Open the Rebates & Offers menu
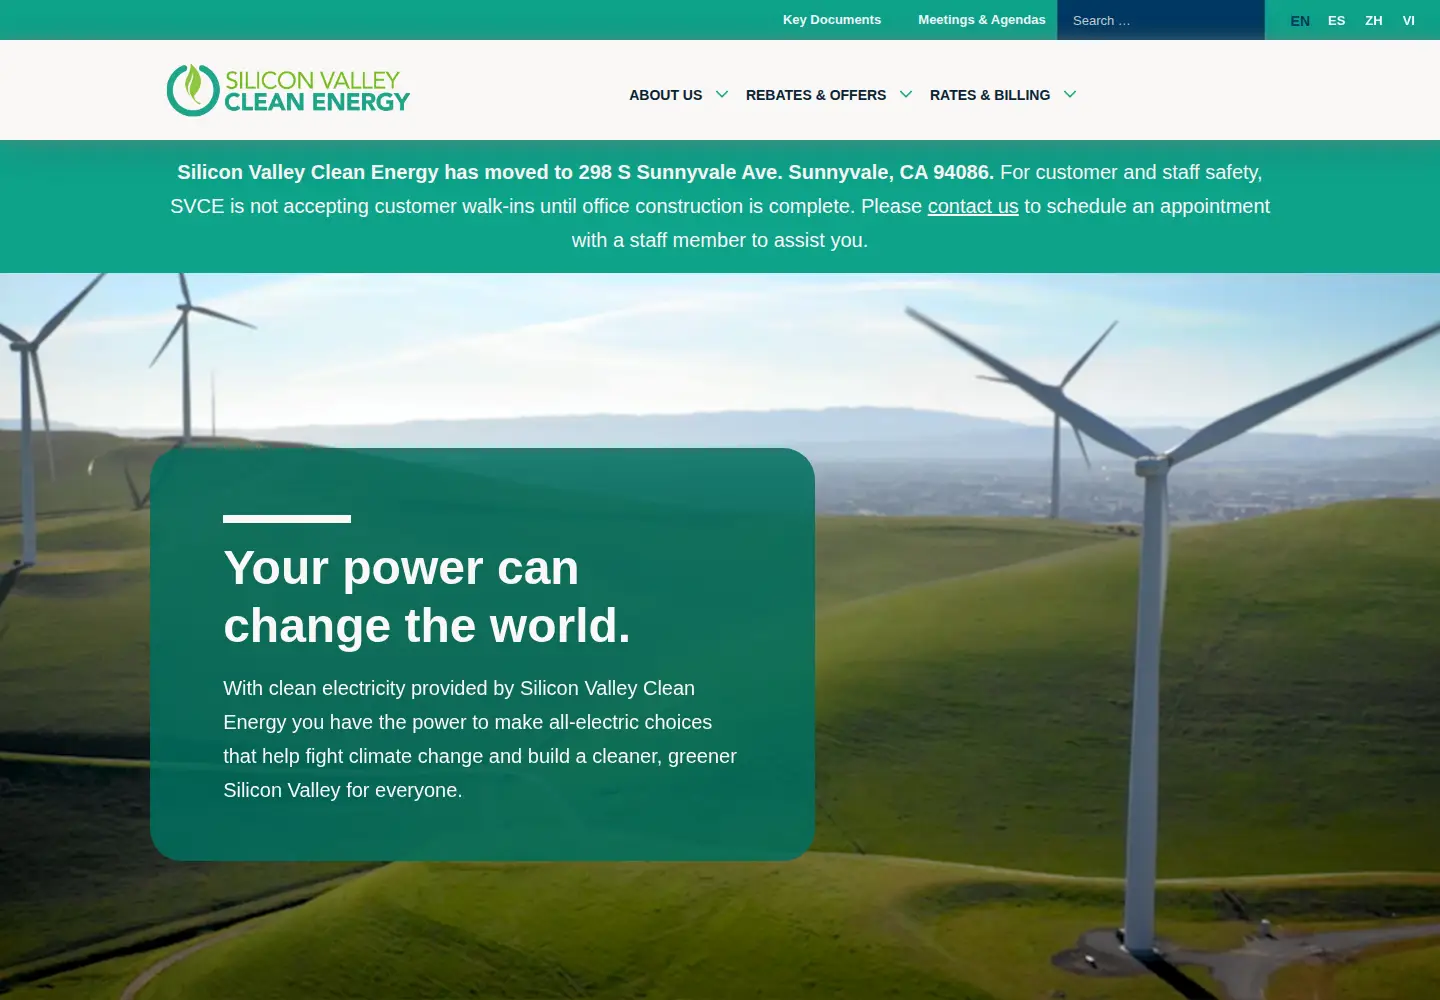 (816, 95)
